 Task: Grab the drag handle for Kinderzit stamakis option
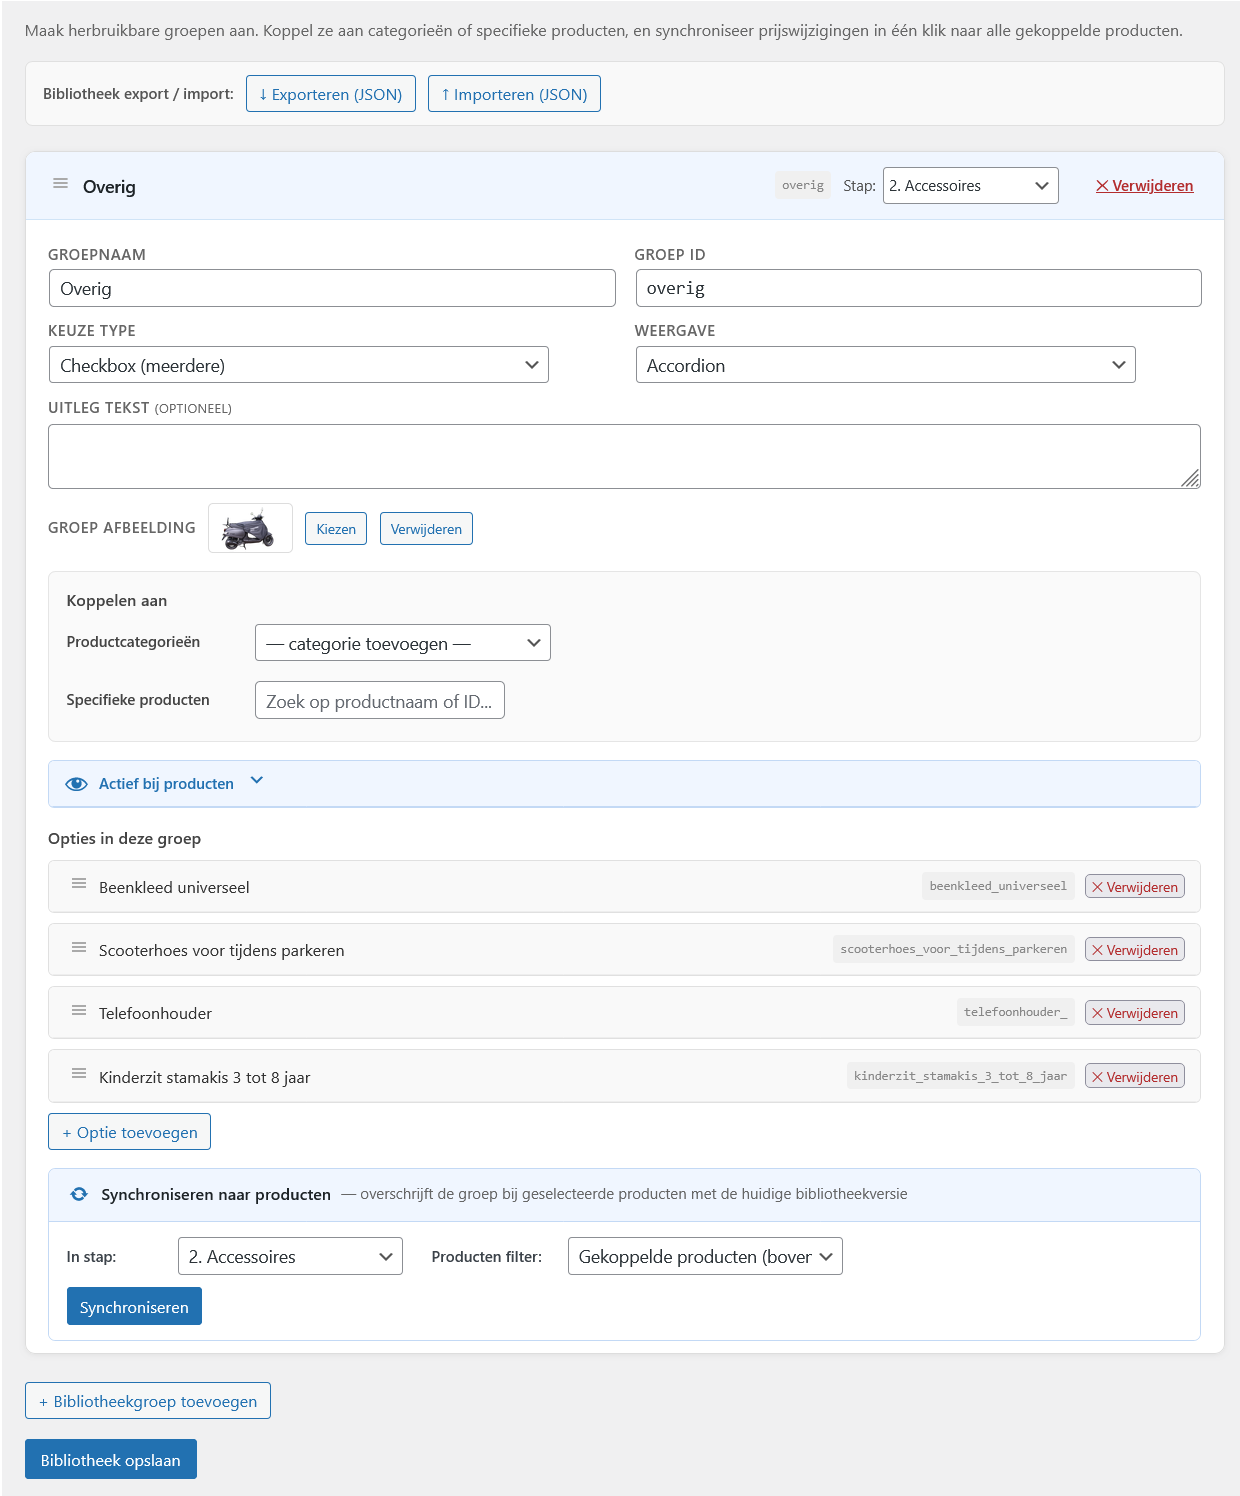(x=79, y=1075)
